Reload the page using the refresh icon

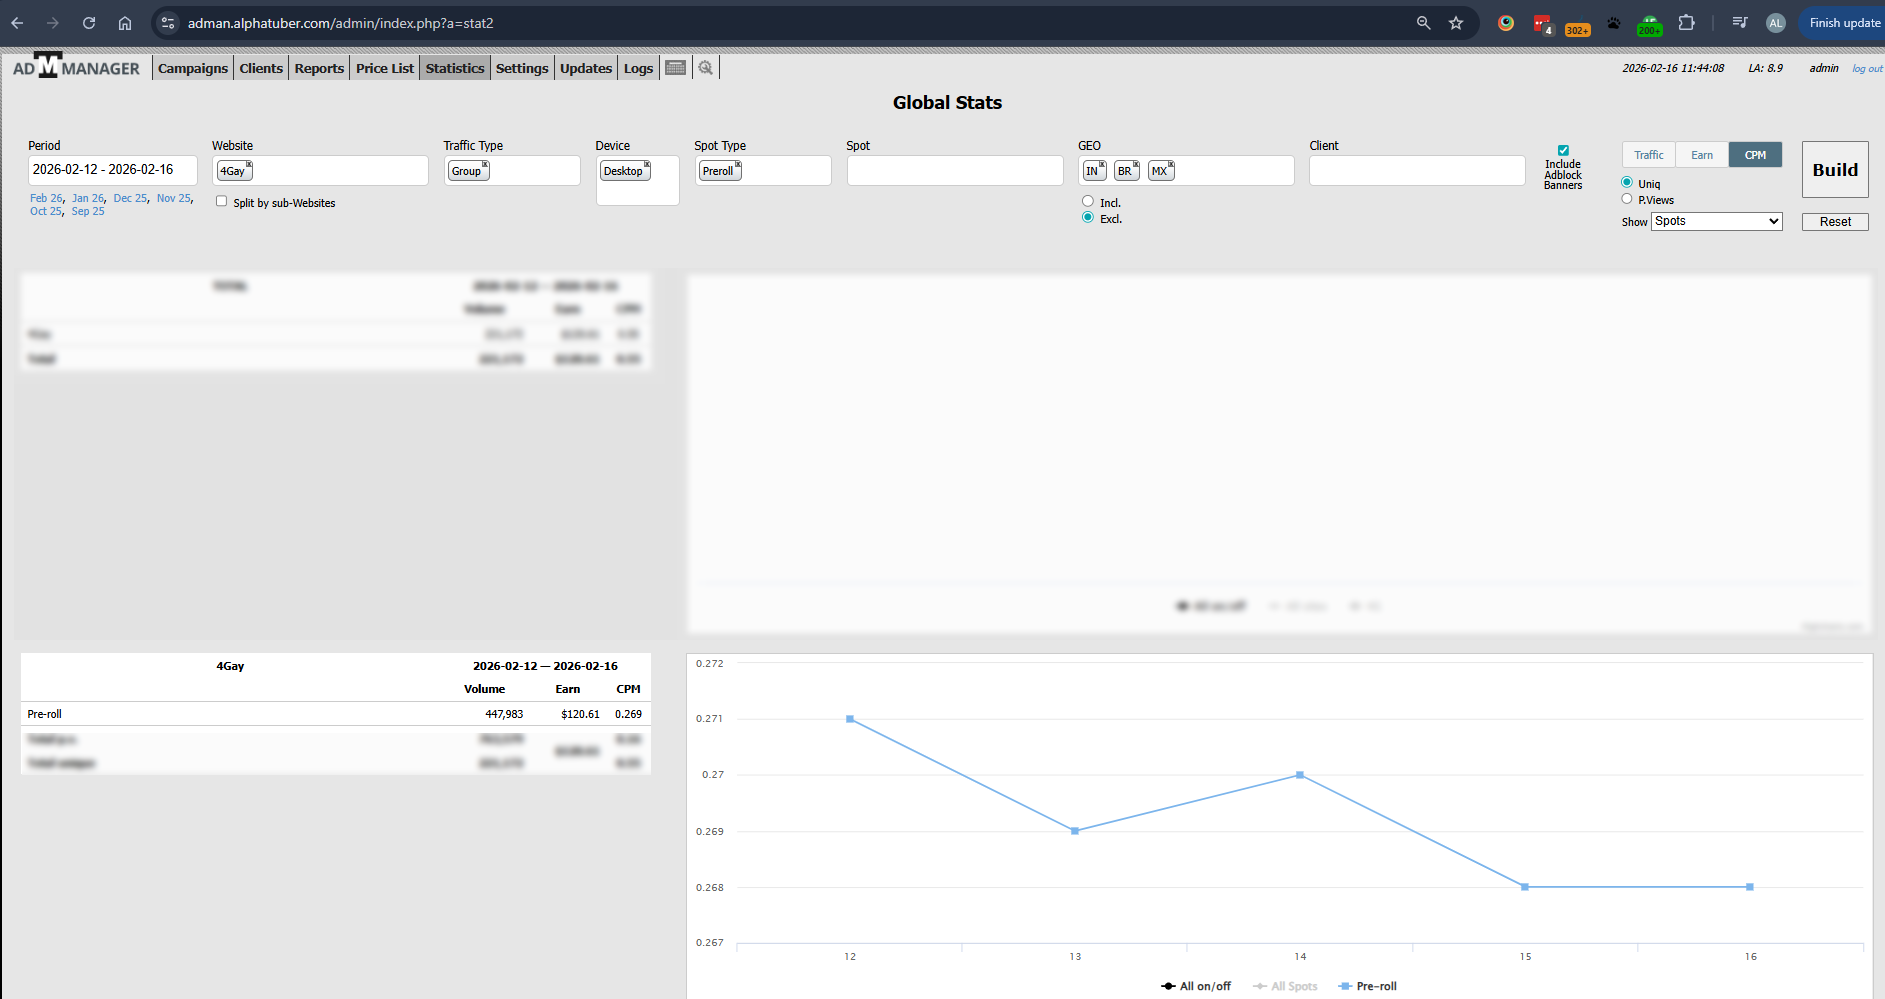89,23
